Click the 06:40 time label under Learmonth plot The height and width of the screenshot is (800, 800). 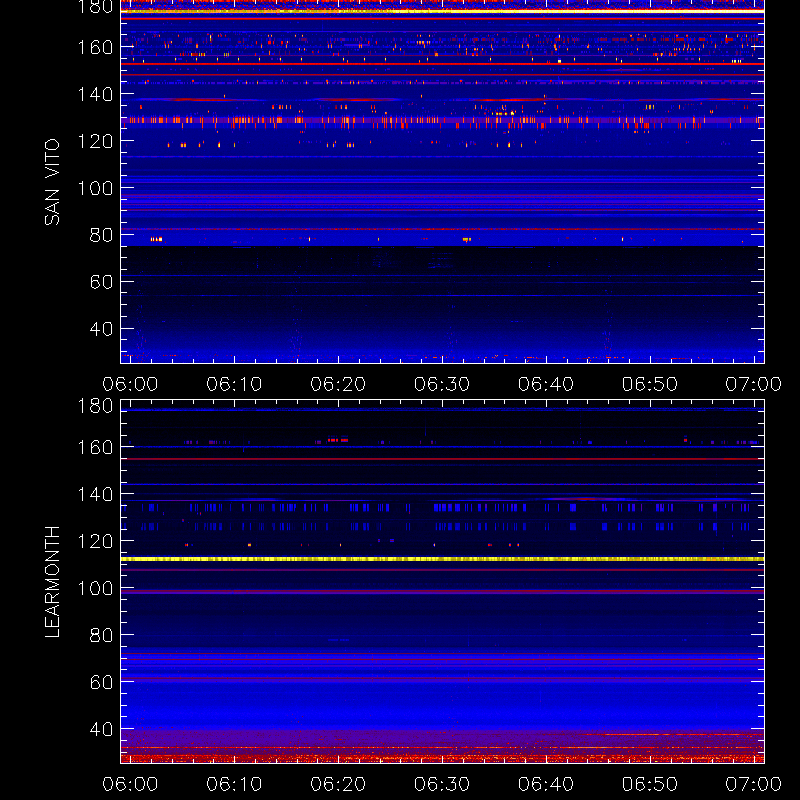546,784
